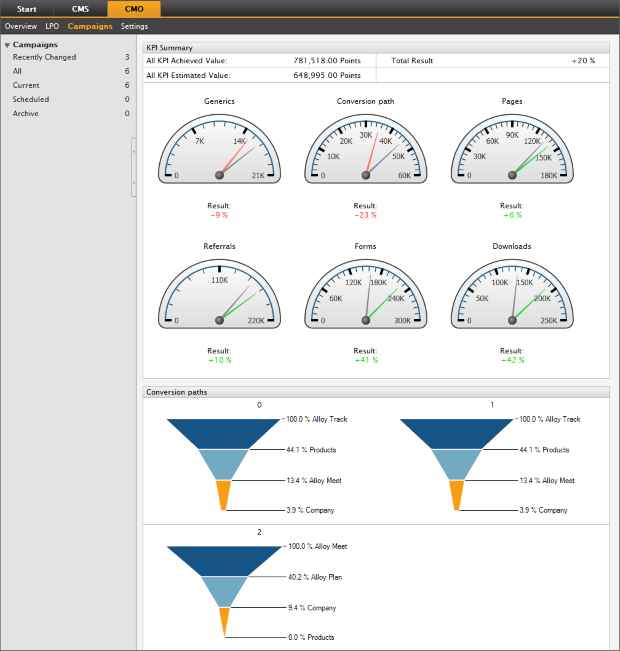Viewport: 620px width, 651px height.
Task: Open the Archive campaigns item
Action: pyautogui.click(x=26, y=113)
